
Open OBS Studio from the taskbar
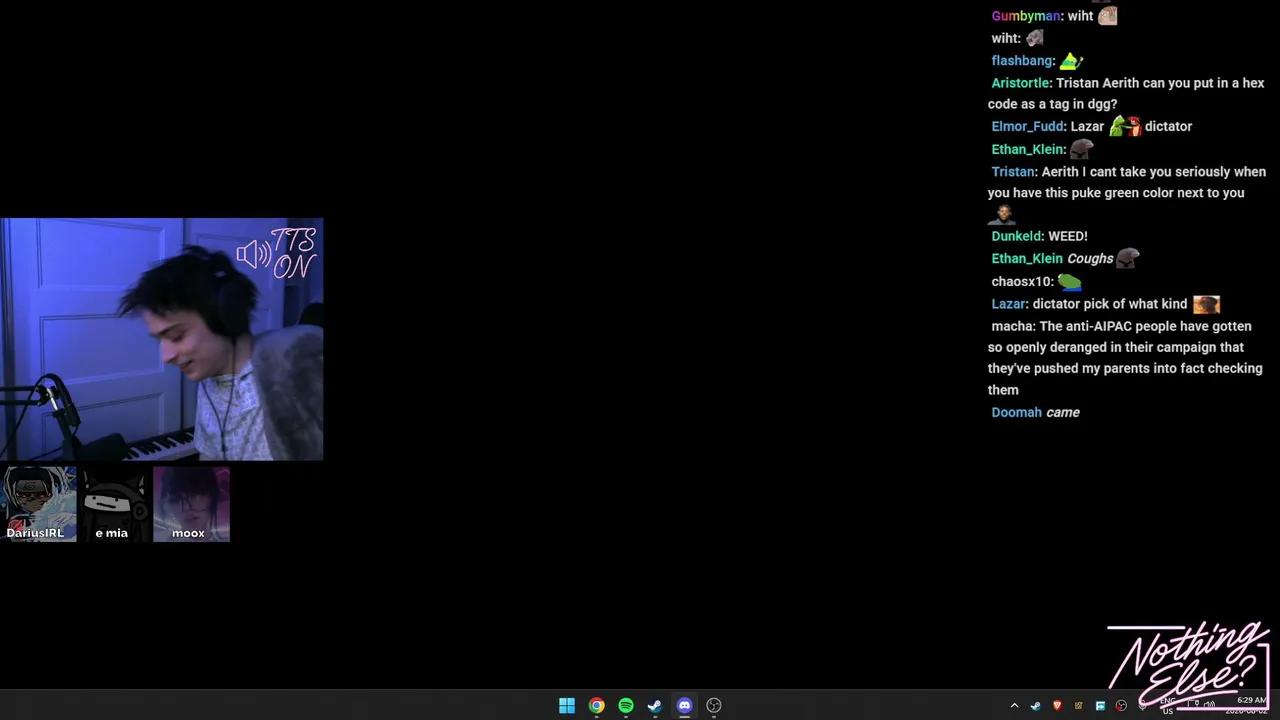(x=714, y=706)
